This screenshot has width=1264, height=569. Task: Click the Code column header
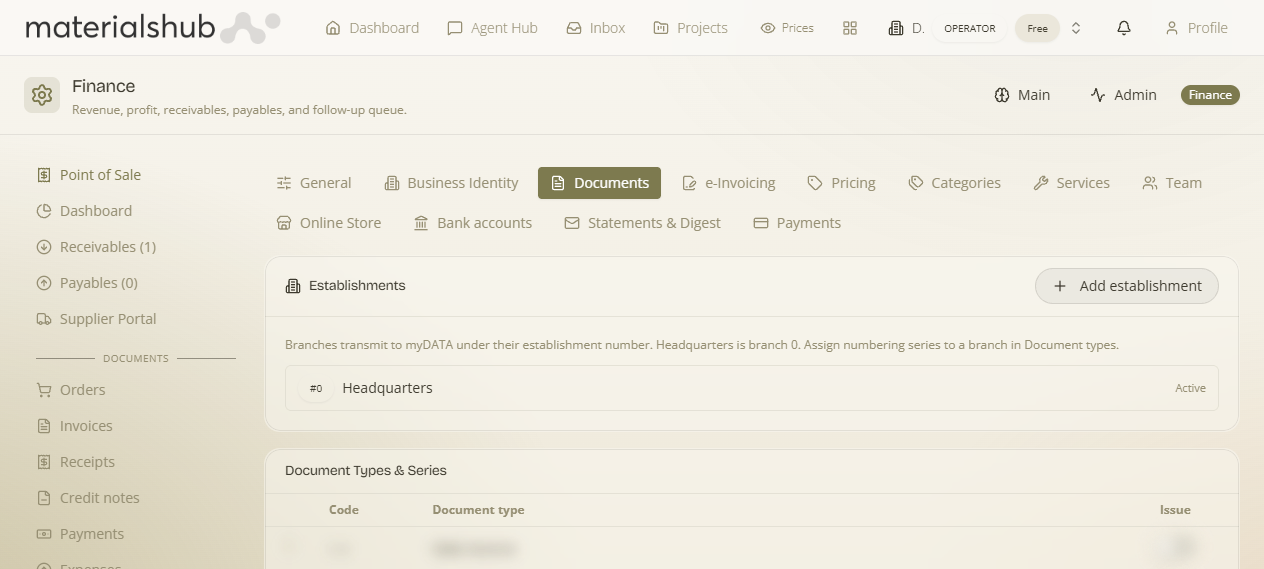(344, 510)
